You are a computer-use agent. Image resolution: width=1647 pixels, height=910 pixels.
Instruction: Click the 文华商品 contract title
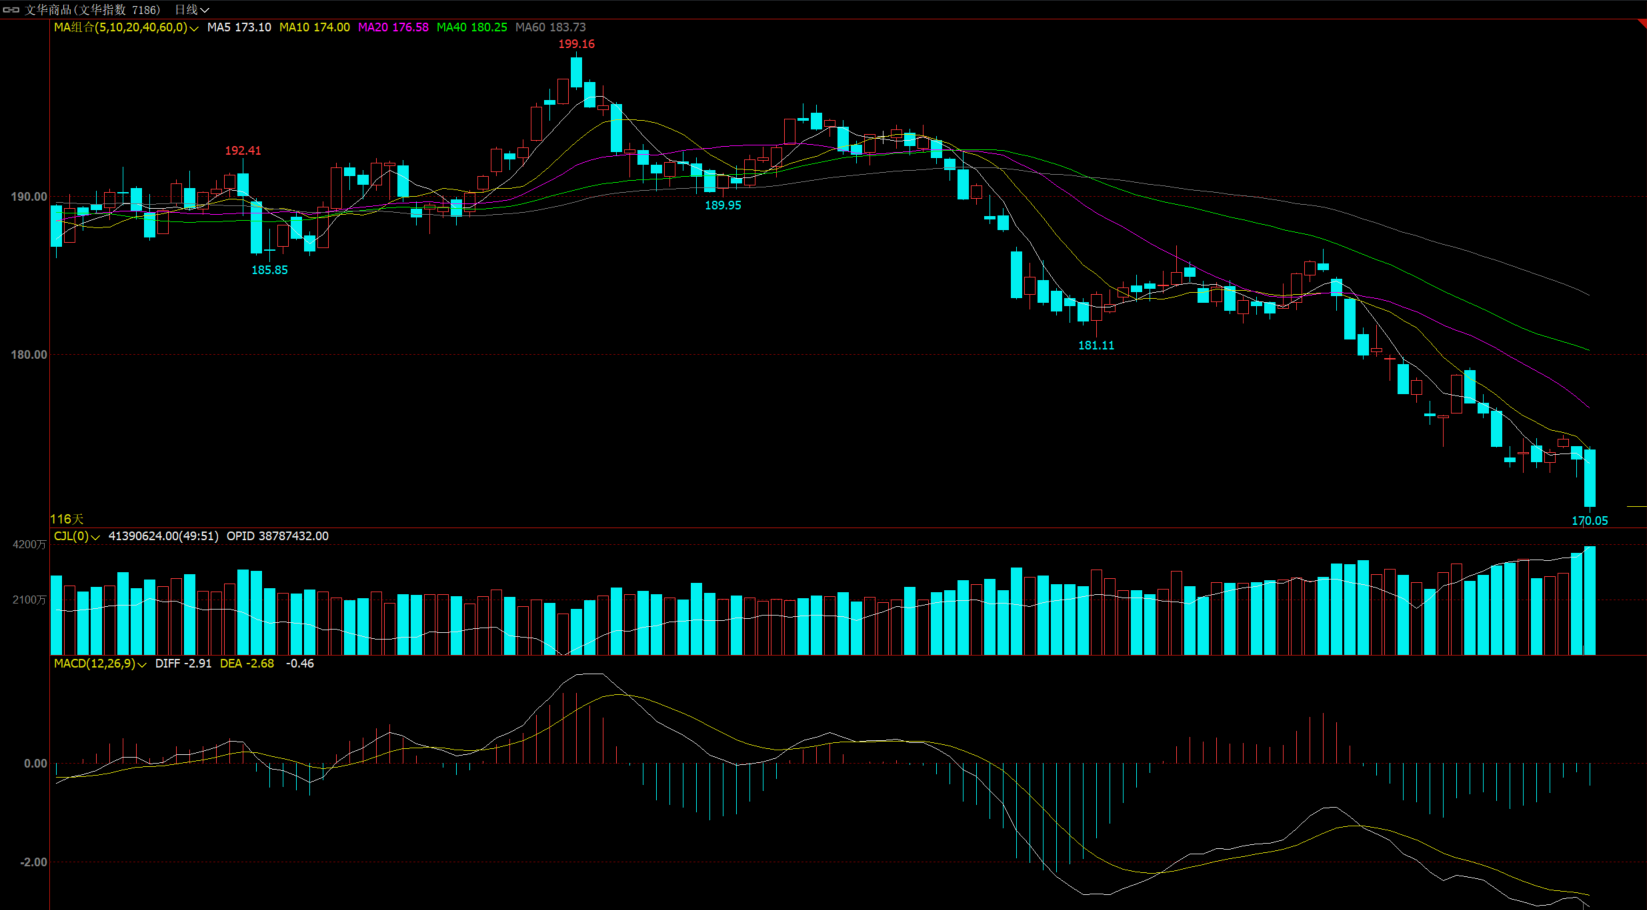point(92,10)
